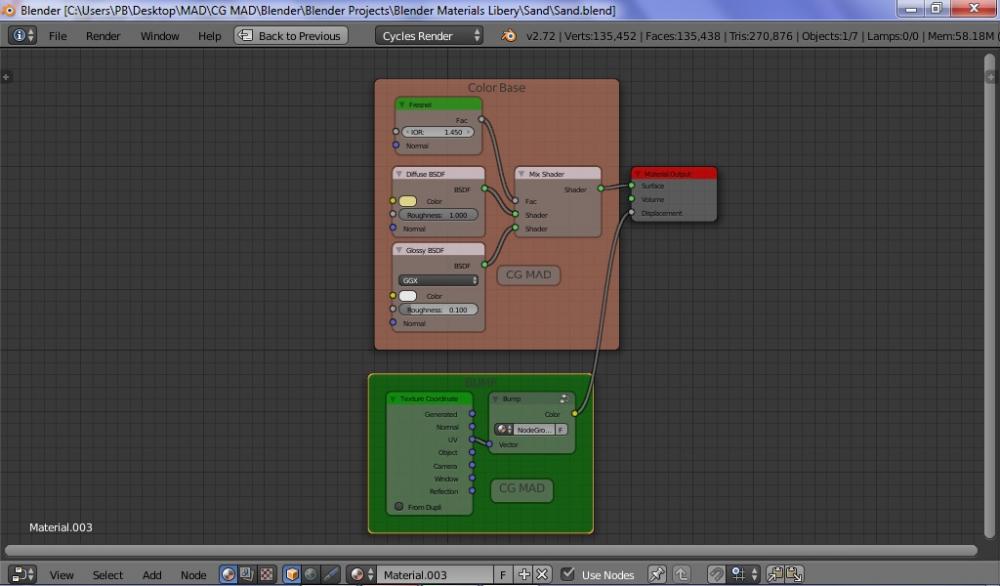This screenshot has width=1000, height=586.
Task: Click the Material.003 name field in header
Action: coord(434,575)
